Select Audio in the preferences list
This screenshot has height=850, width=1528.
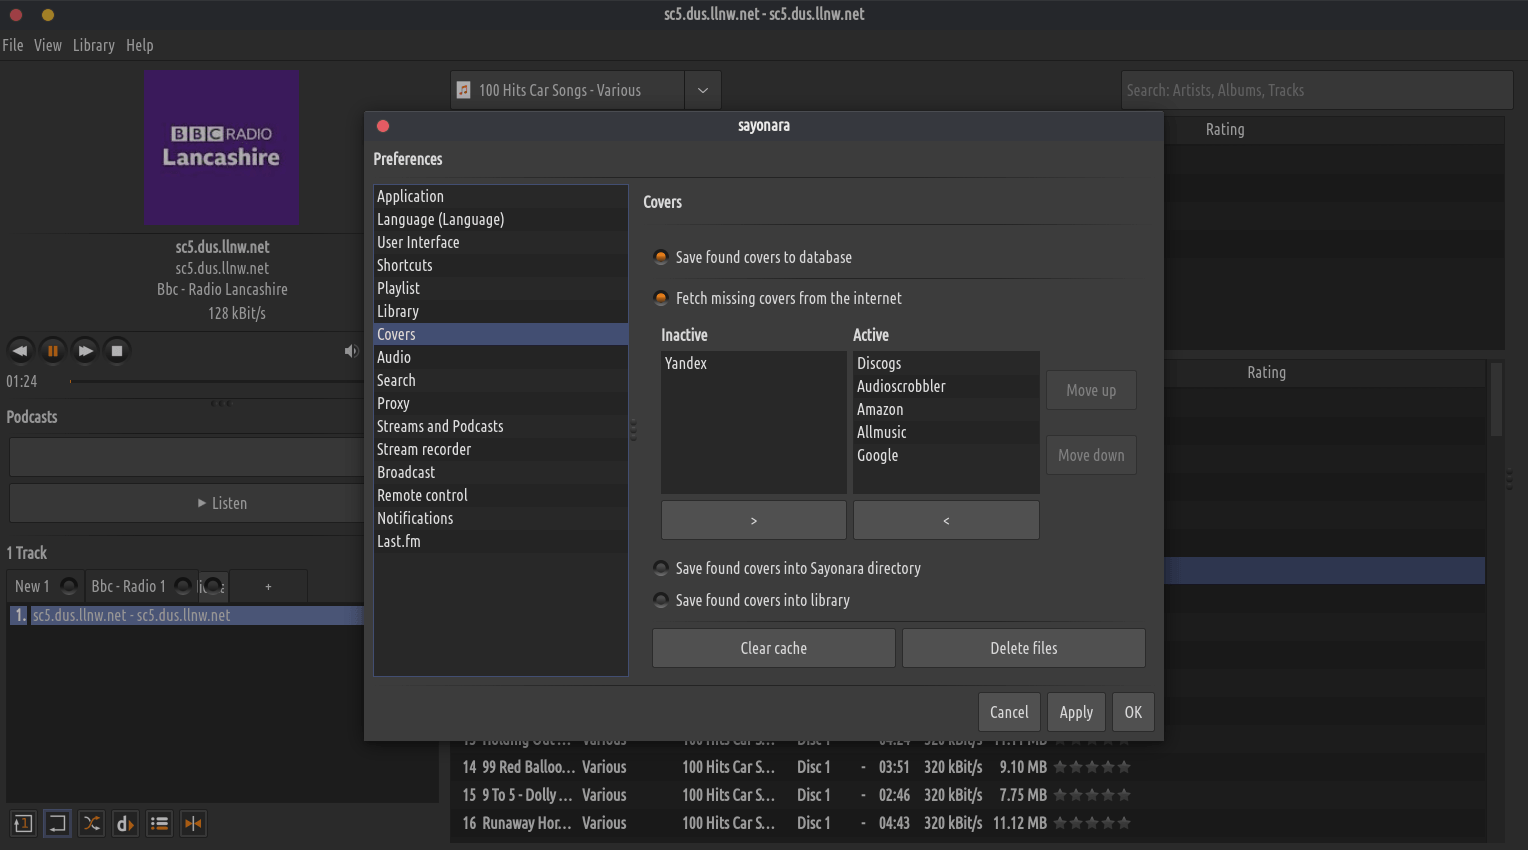(394, 357)
